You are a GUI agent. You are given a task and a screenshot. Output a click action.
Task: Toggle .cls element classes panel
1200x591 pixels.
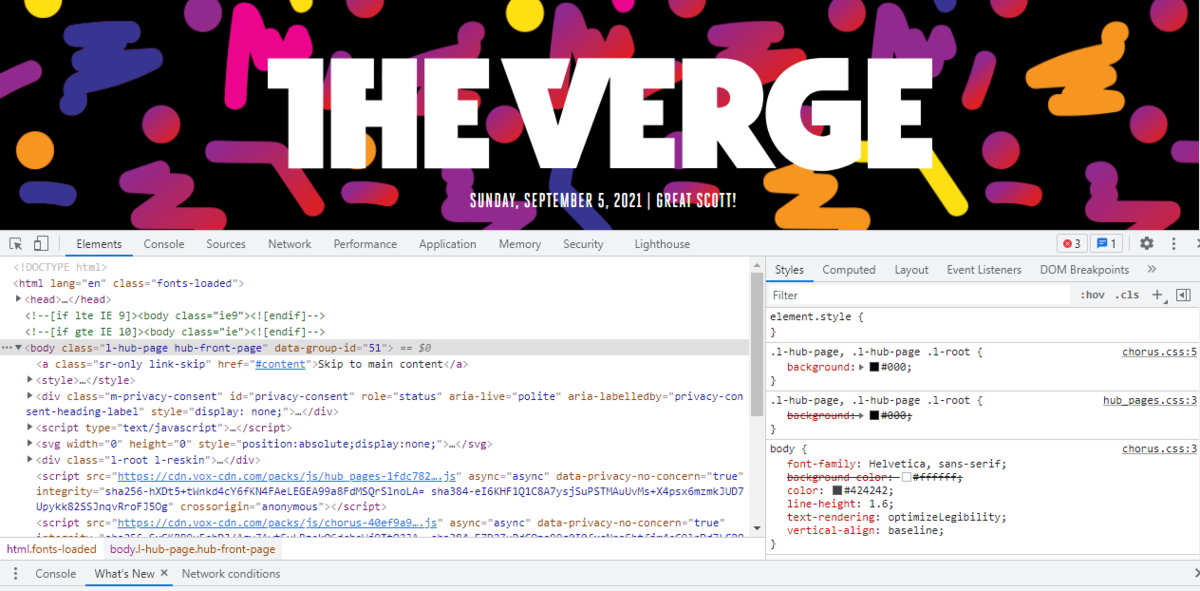point(1128,295)
